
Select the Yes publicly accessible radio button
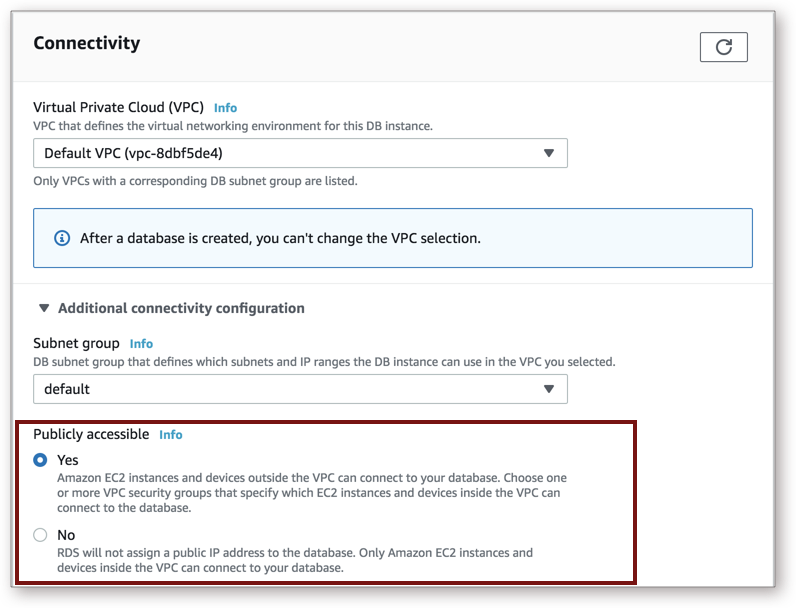[40, 460]
